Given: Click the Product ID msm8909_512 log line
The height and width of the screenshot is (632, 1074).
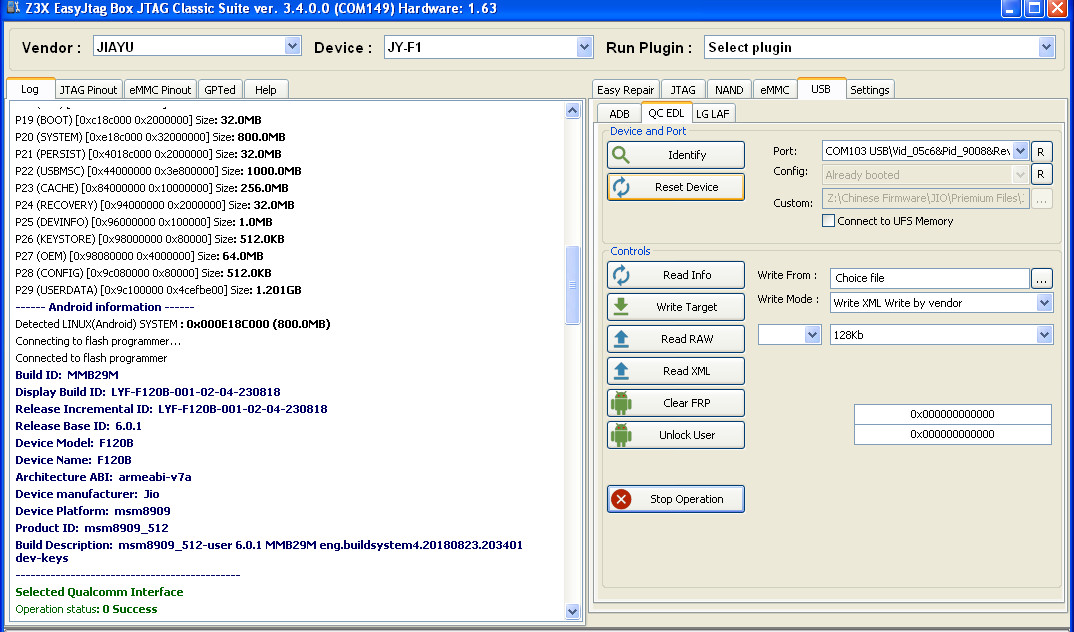Looking at the screenshot, I should pyautogui.click(x=92, y=529).
